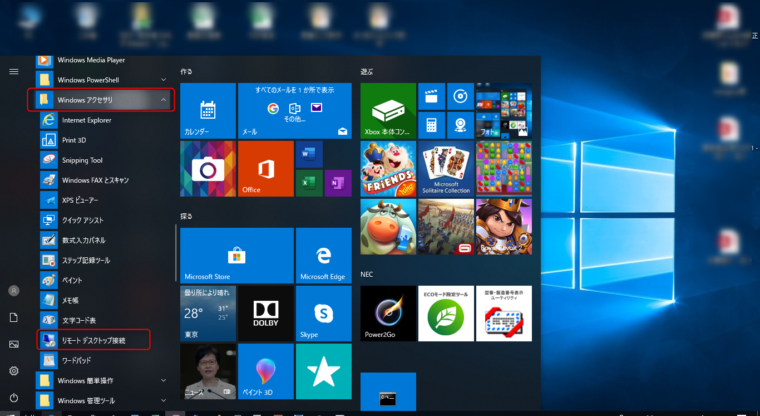Open the Word tile

309,154
